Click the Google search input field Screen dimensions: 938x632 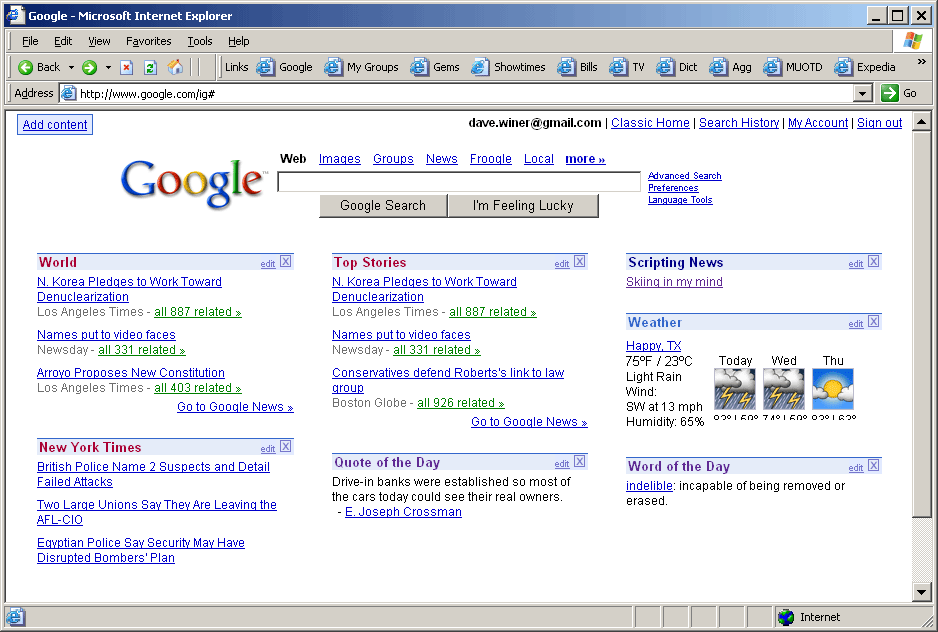458,182
